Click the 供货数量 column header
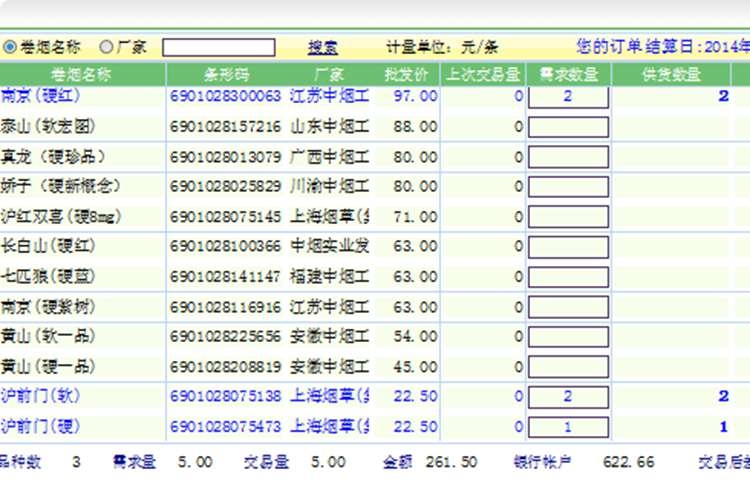The width and height of the screenshot is (750, 487). click(x=672, y=74)
